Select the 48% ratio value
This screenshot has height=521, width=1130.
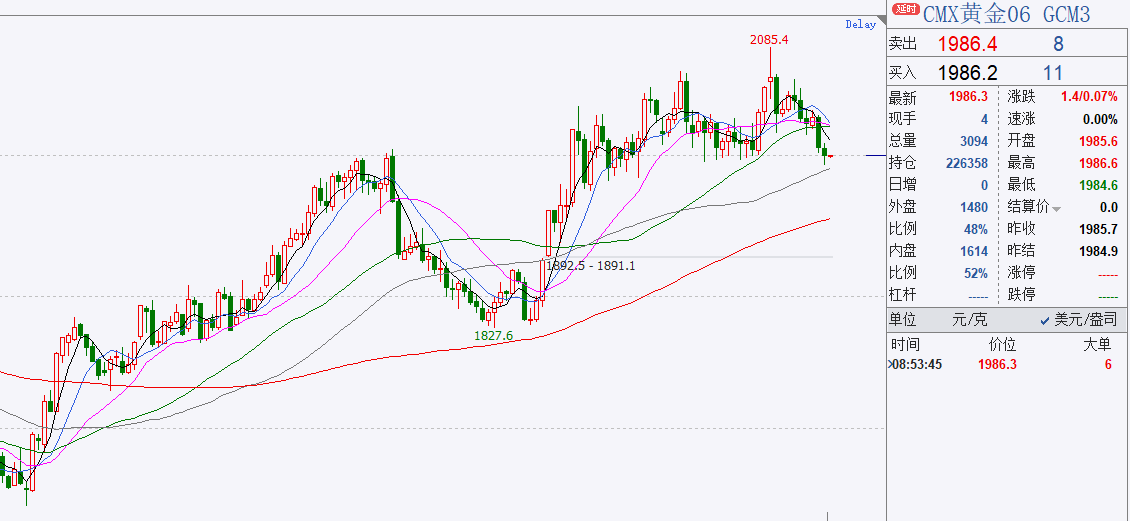[976, 230]
